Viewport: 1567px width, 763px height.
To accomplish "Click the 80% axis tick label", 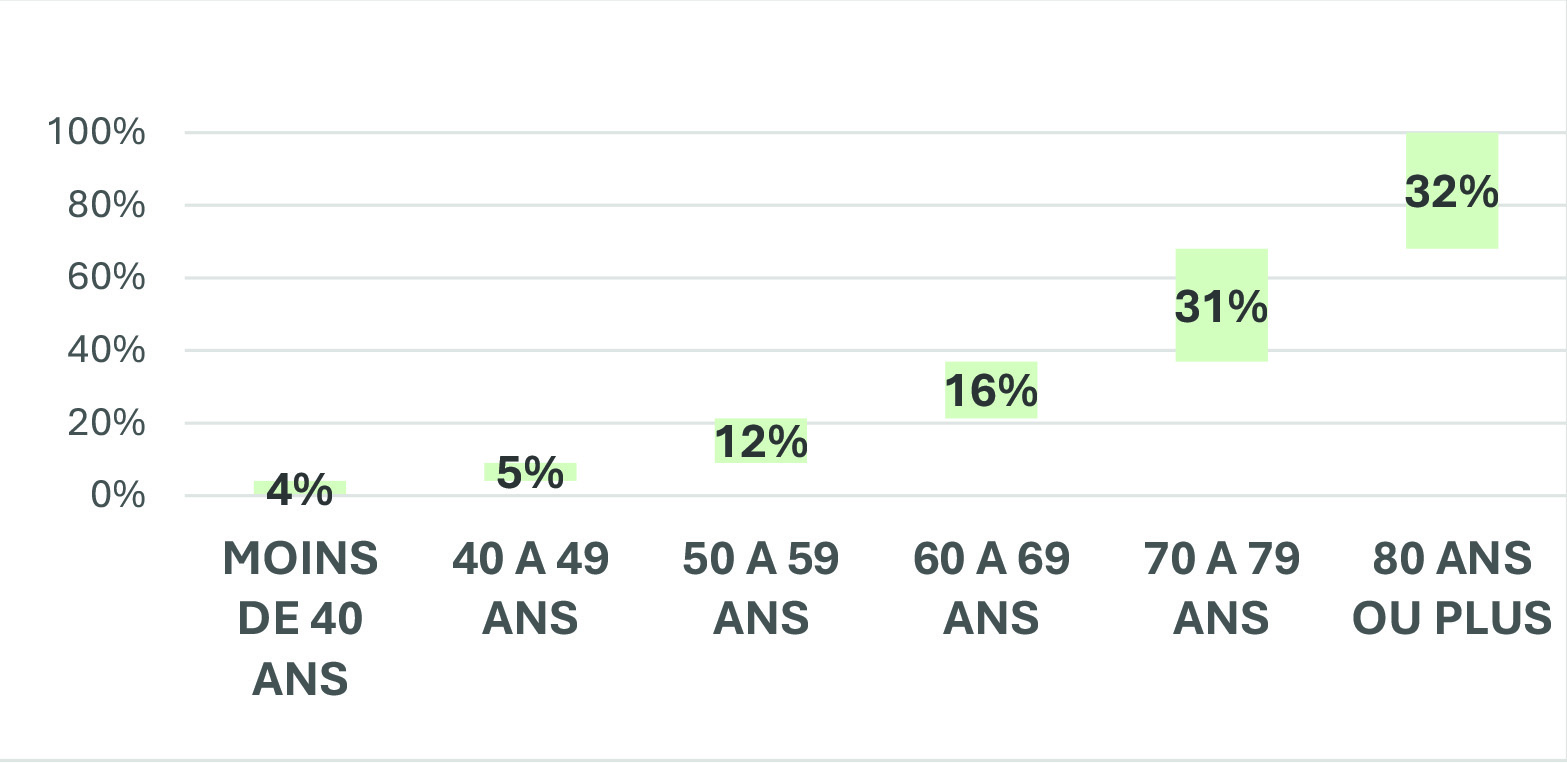I will (108, 205).
